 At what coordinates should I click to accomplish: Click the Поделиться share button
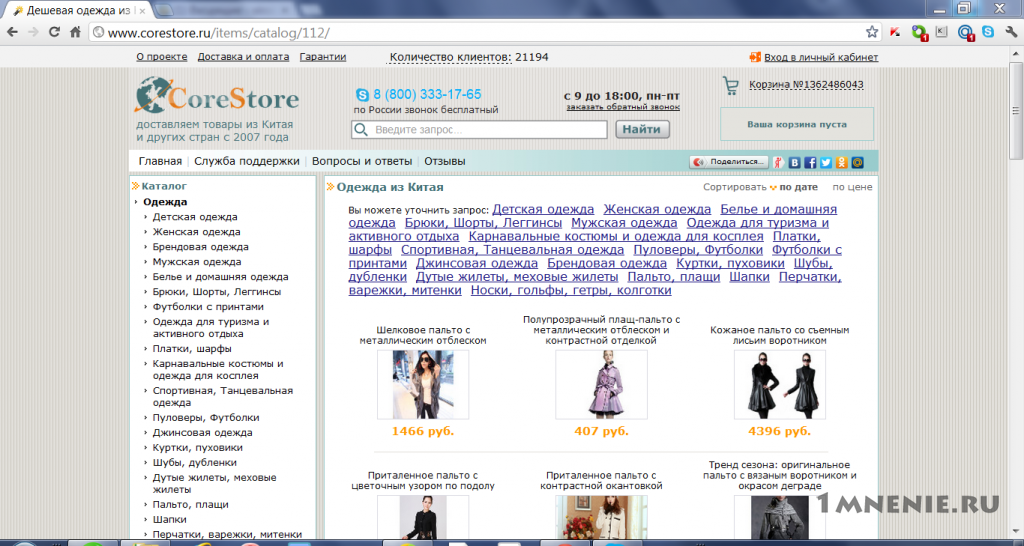coord(729,162)
